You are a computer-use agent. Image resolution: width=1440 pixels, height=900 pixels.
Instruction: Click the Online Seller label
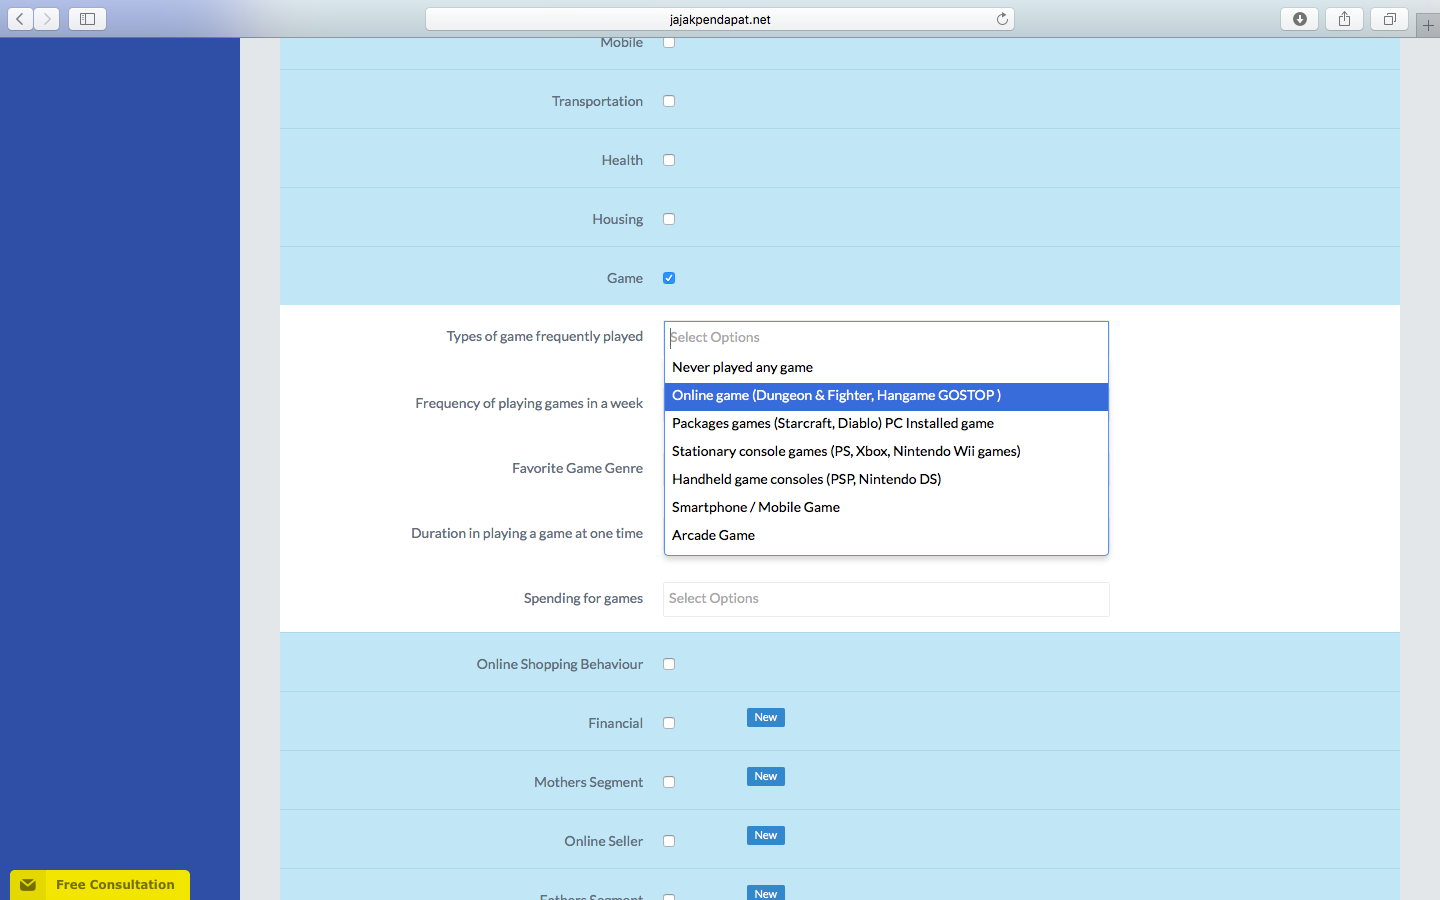(x=603, y=842)
